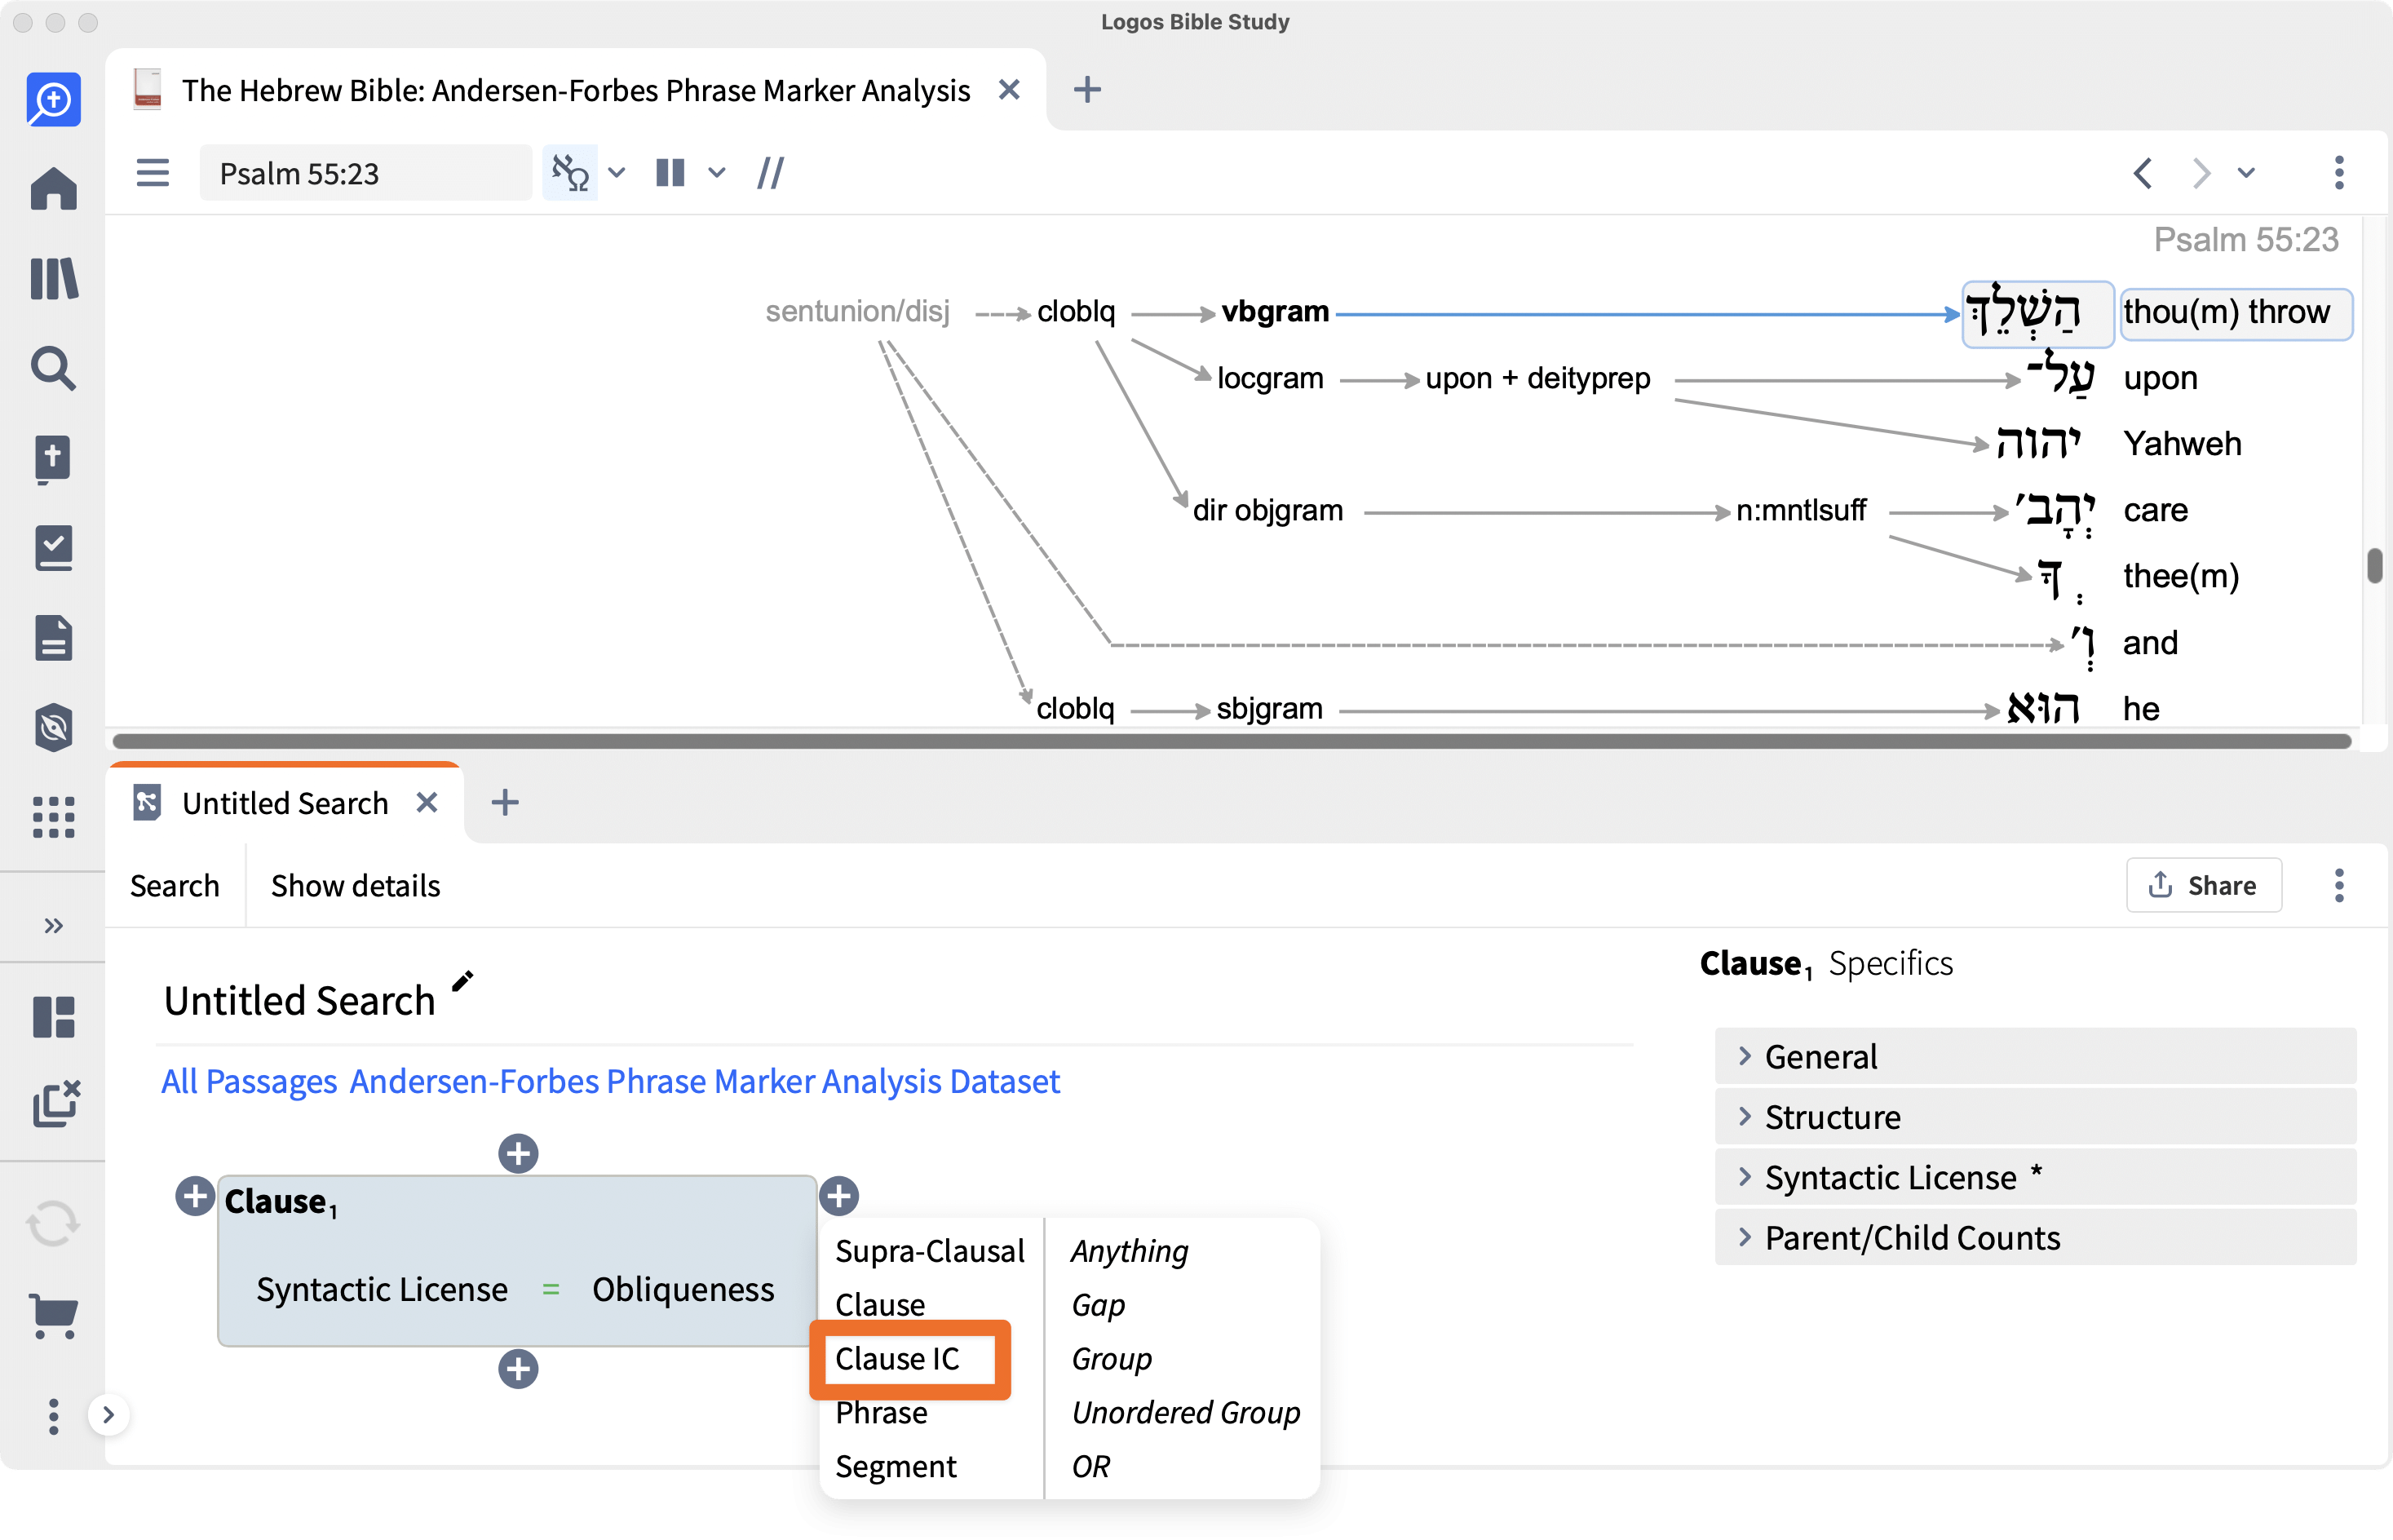
Task: Open search panel menu vertical dots
Action: pos(2339,885)
